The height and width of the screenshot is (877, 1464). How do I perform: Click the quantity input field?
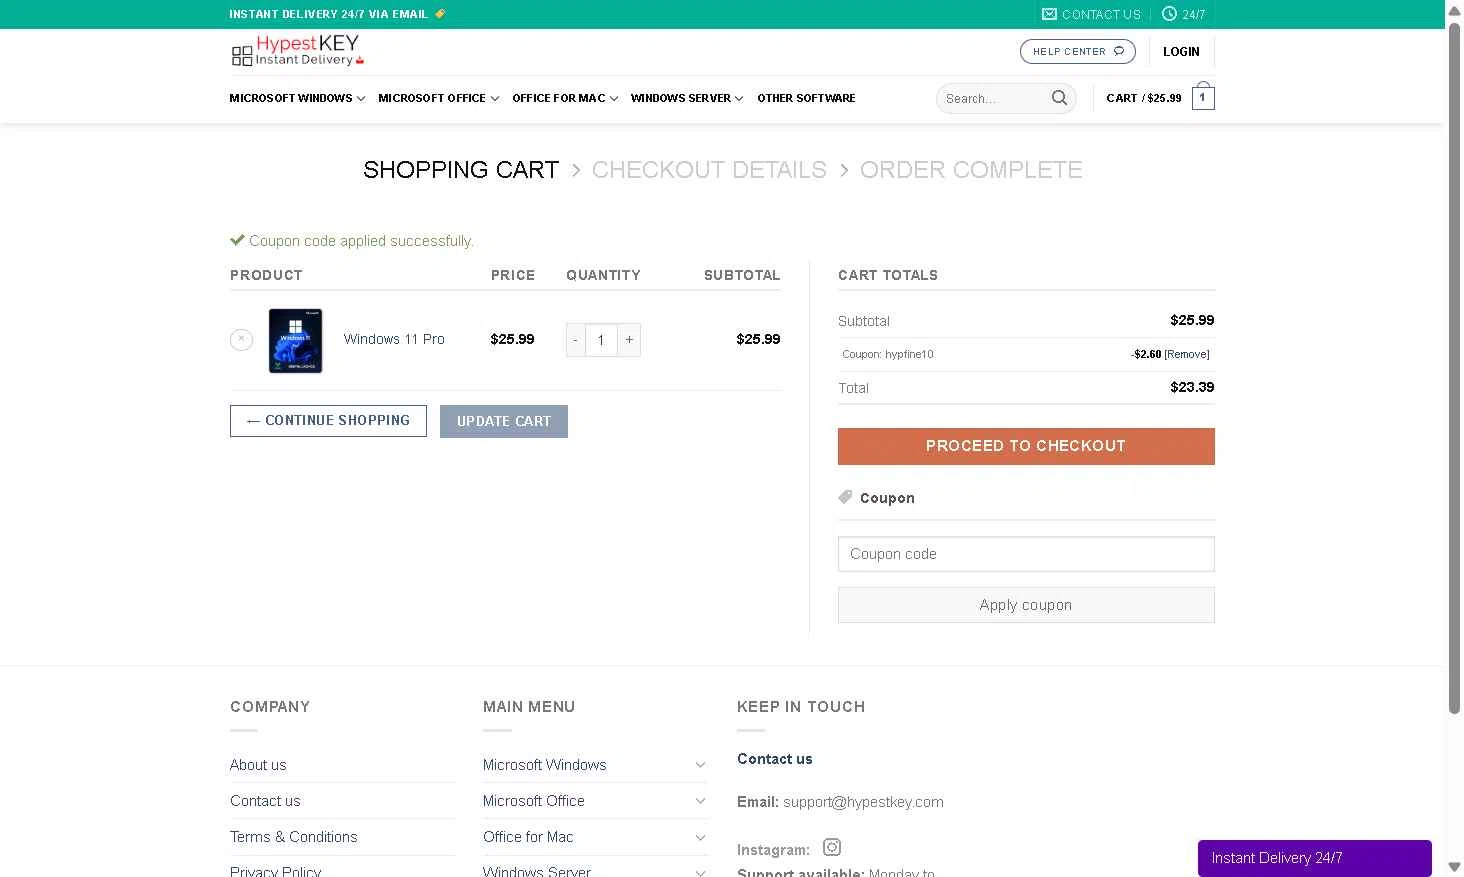601,340
